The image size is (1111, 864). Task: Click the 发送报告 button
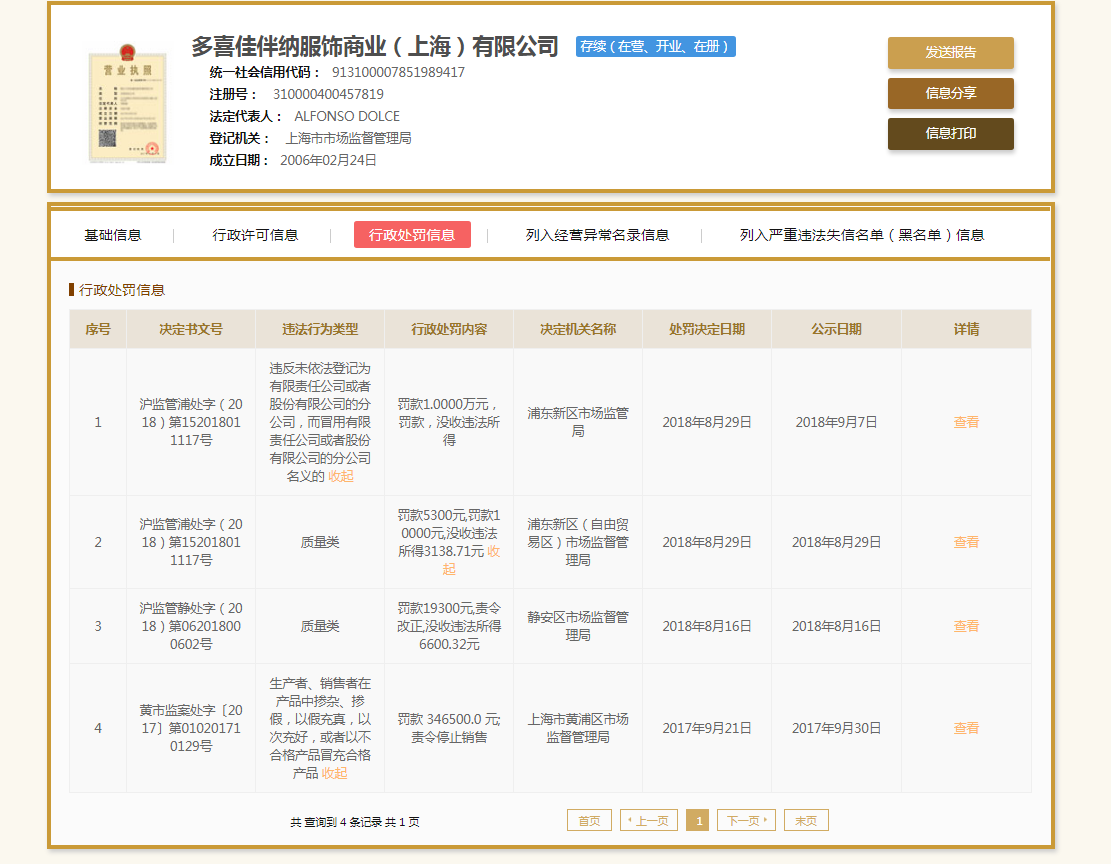950,52
